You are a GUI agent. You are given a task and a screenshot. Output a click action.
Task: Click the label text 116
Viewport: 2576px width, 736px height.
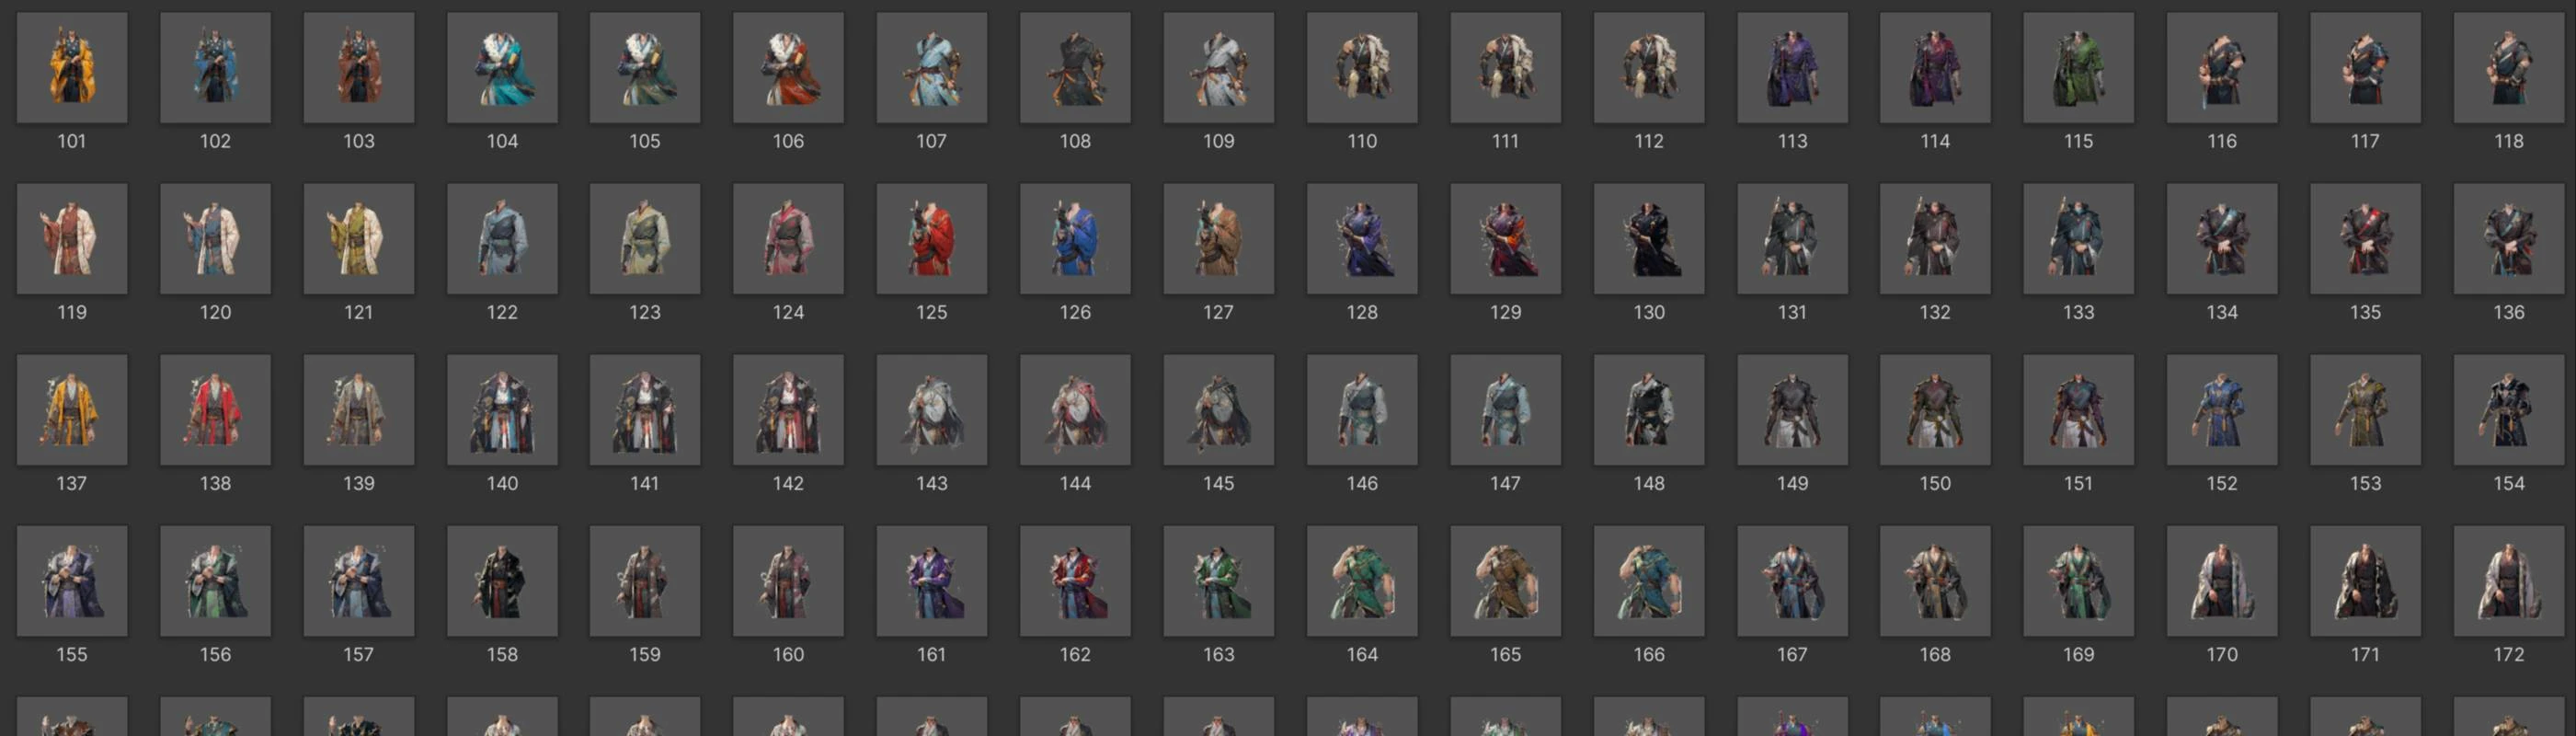point(2222,141)
